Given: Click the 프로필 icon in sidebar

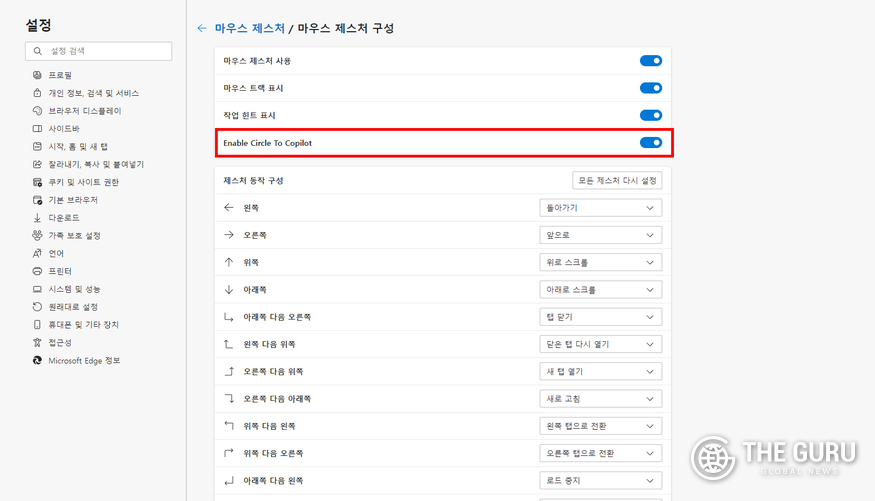Looking at the screenshot, I should (37, 75).
